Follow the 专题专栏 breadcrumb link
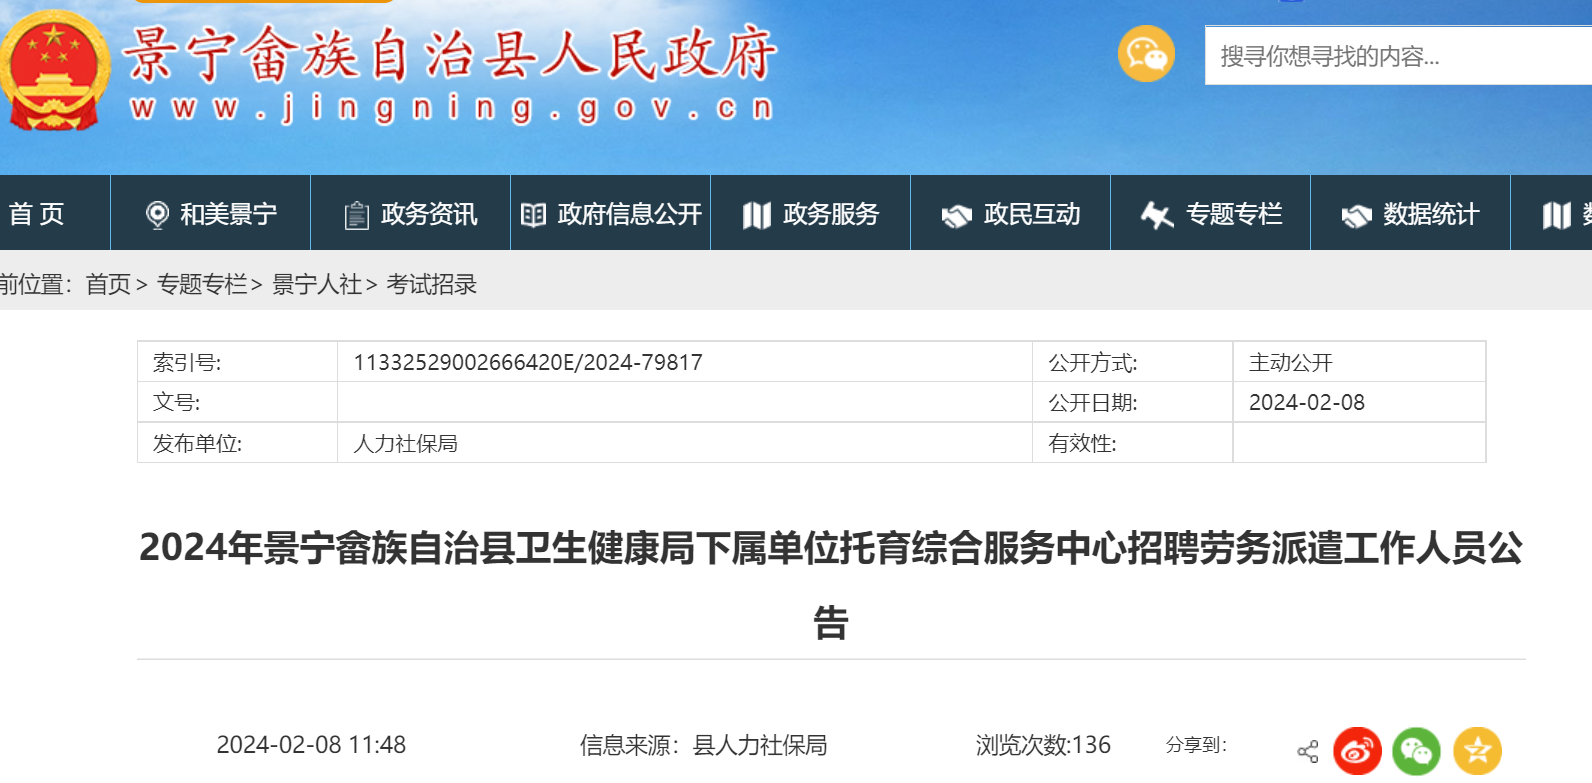This screenshot has width=1592, height=783. point(202,285)
